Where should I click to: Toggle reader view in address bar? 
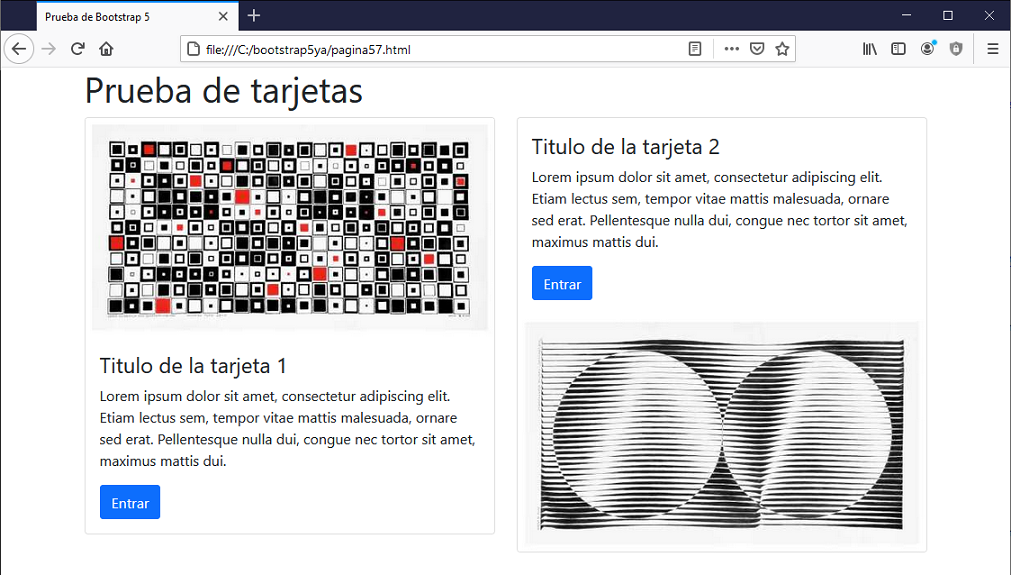click(694, 49)
